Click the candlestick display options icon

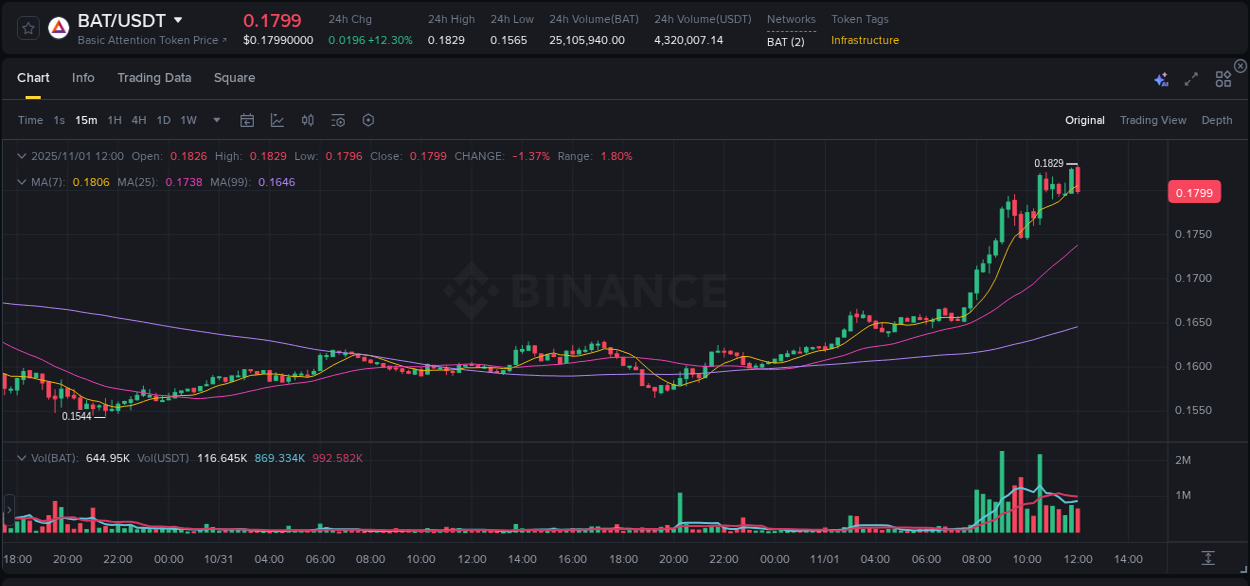pyautogui.click(x=307, y=119)
